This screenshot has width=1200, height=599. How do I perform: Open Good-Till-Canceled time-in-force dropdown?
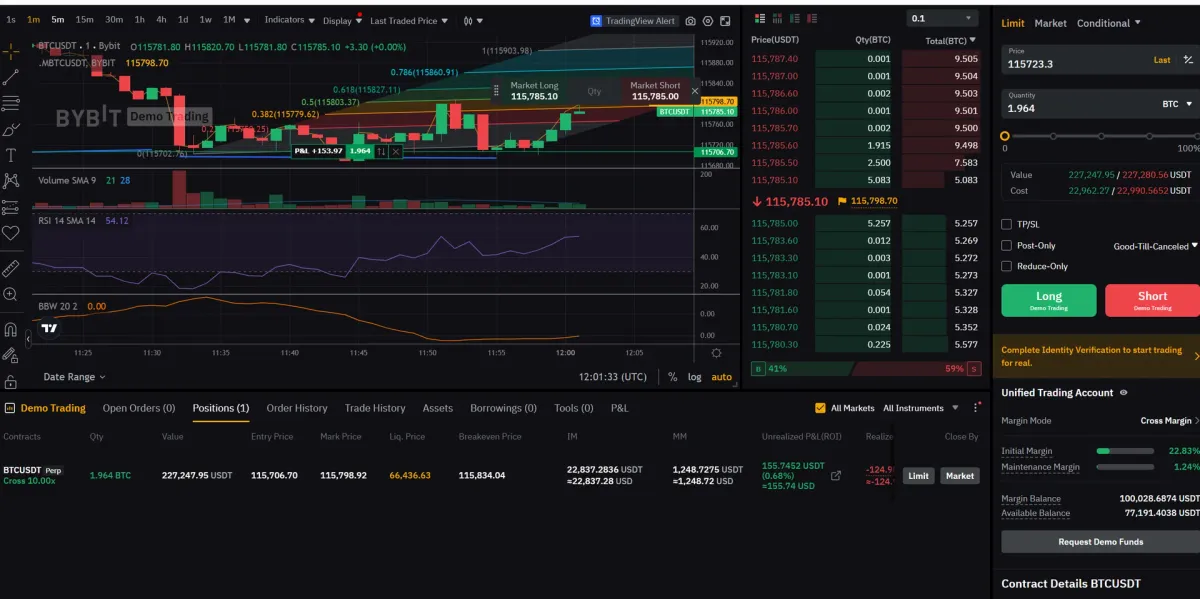1155,246
